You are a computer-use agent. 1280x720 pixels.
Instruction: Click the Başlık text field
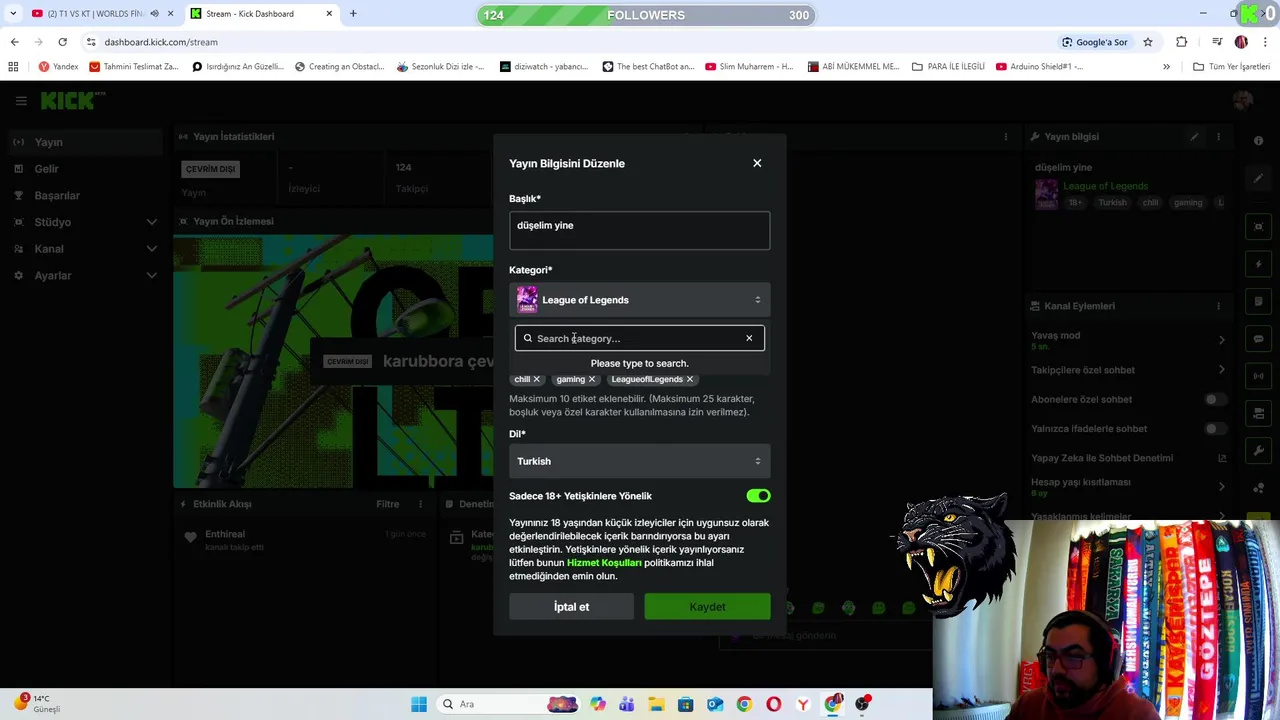click(x=640, y=231)
